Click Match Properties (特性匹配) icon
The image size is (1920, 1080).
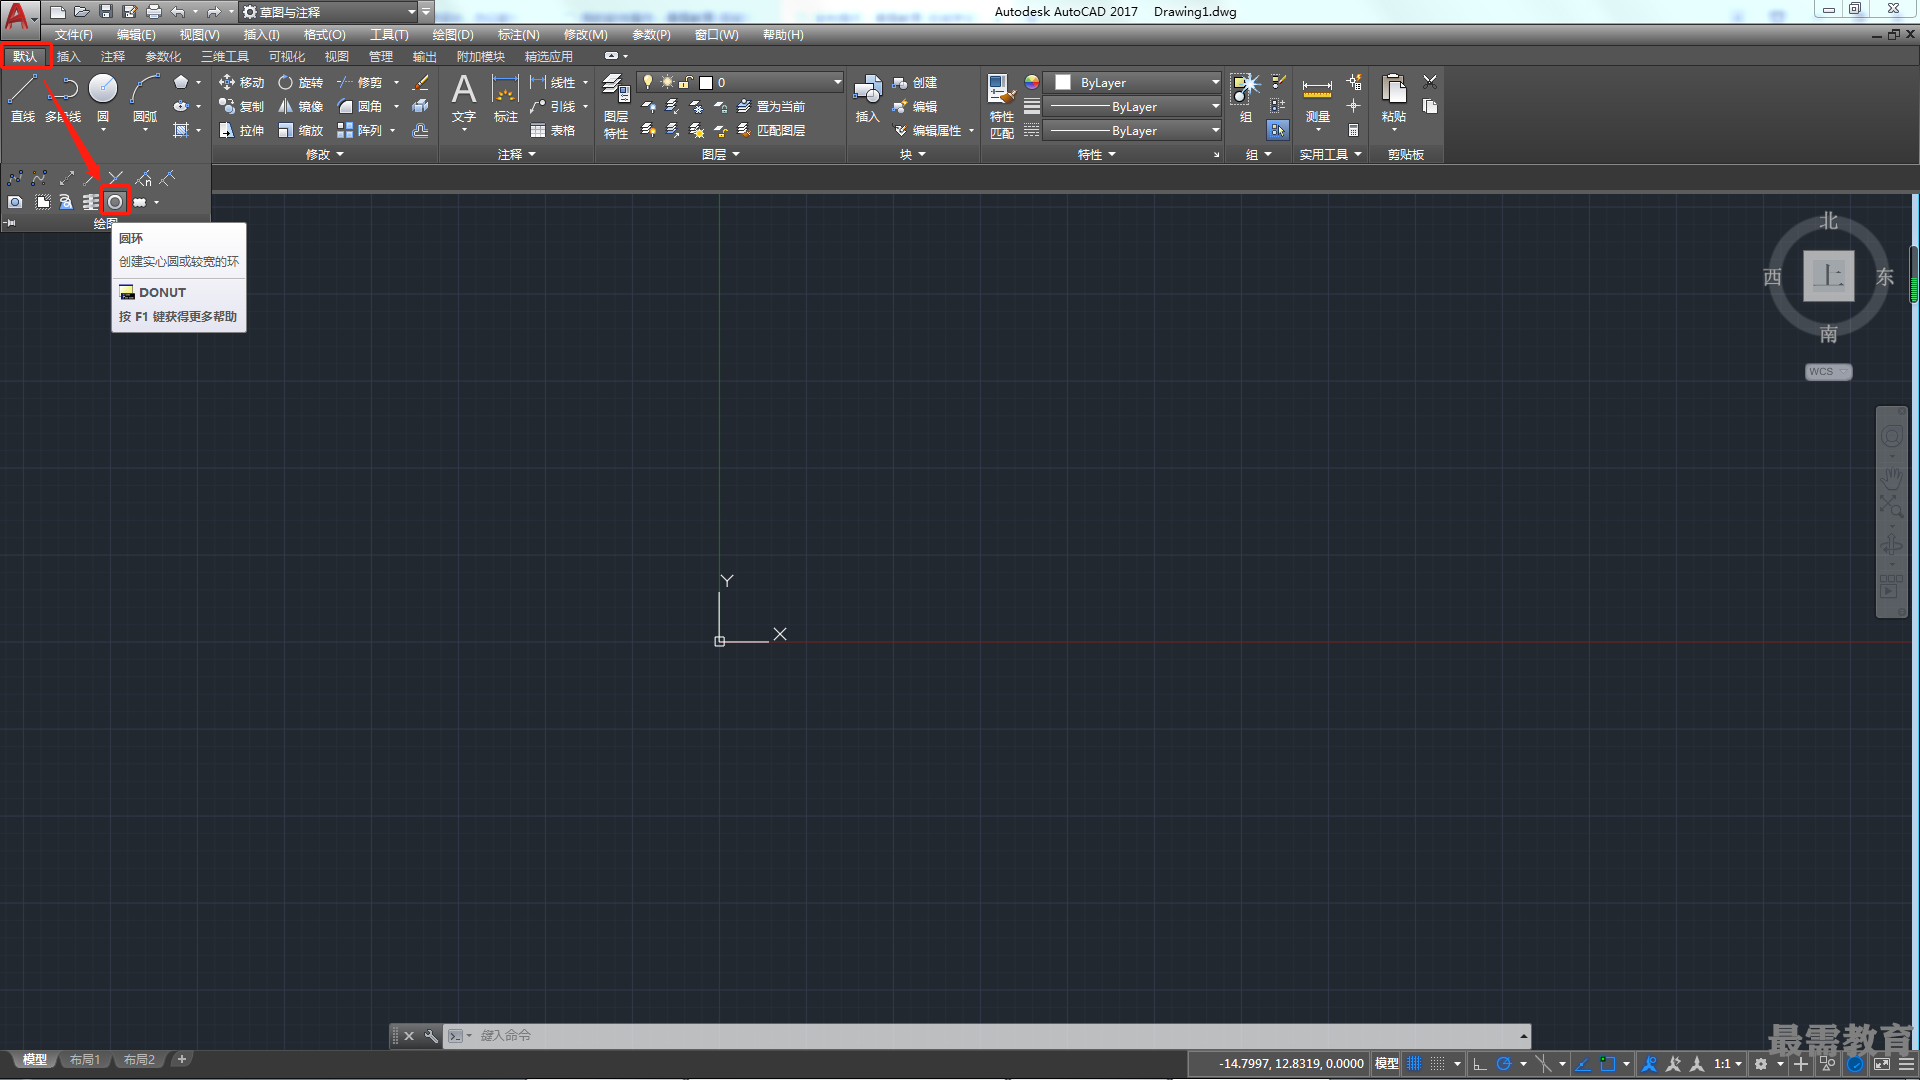pos(1002,106)
